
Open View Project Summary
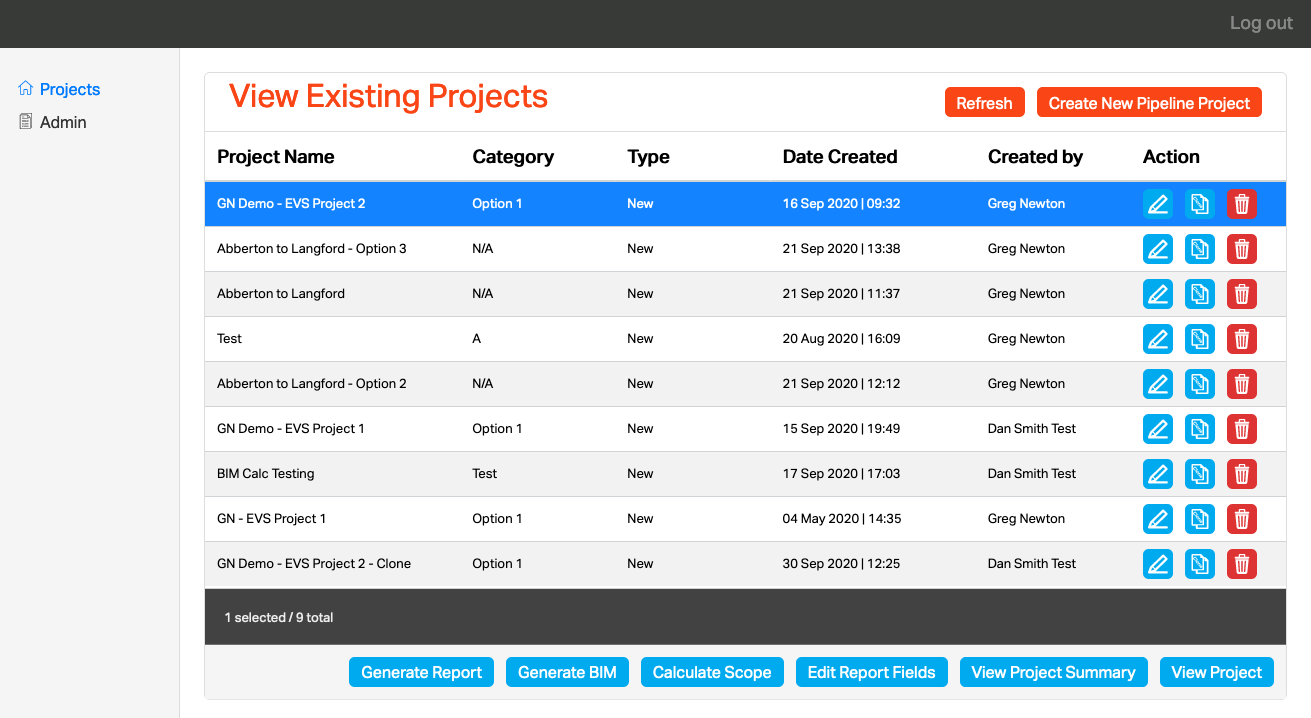tap(1053, 672)
